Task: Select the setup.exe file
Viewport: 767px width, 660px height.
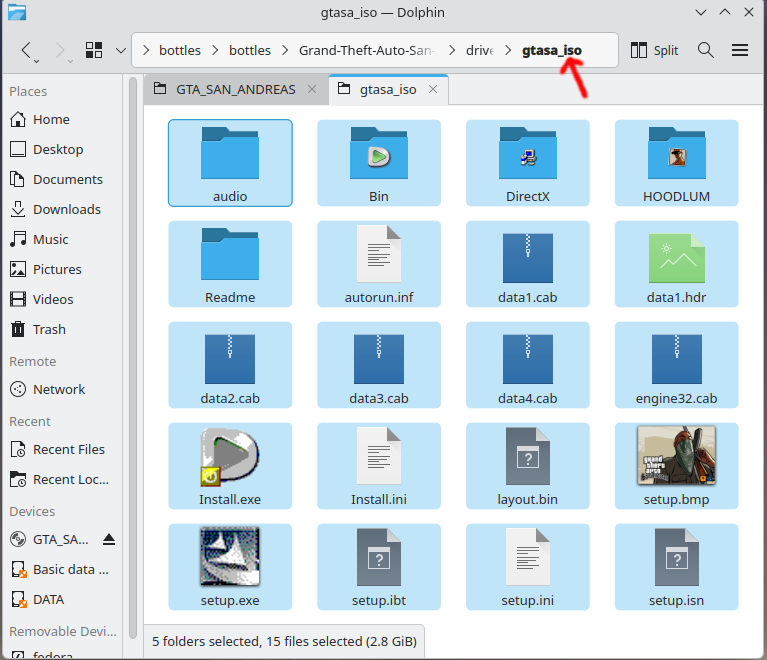Action: point(230,567)
